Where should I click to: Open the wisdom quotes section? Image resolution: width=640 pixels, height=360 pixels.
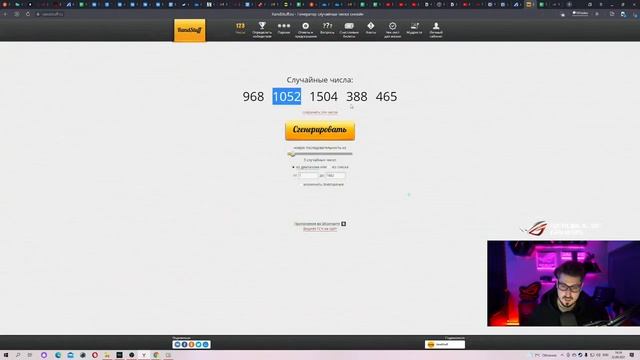click(414, 29)
